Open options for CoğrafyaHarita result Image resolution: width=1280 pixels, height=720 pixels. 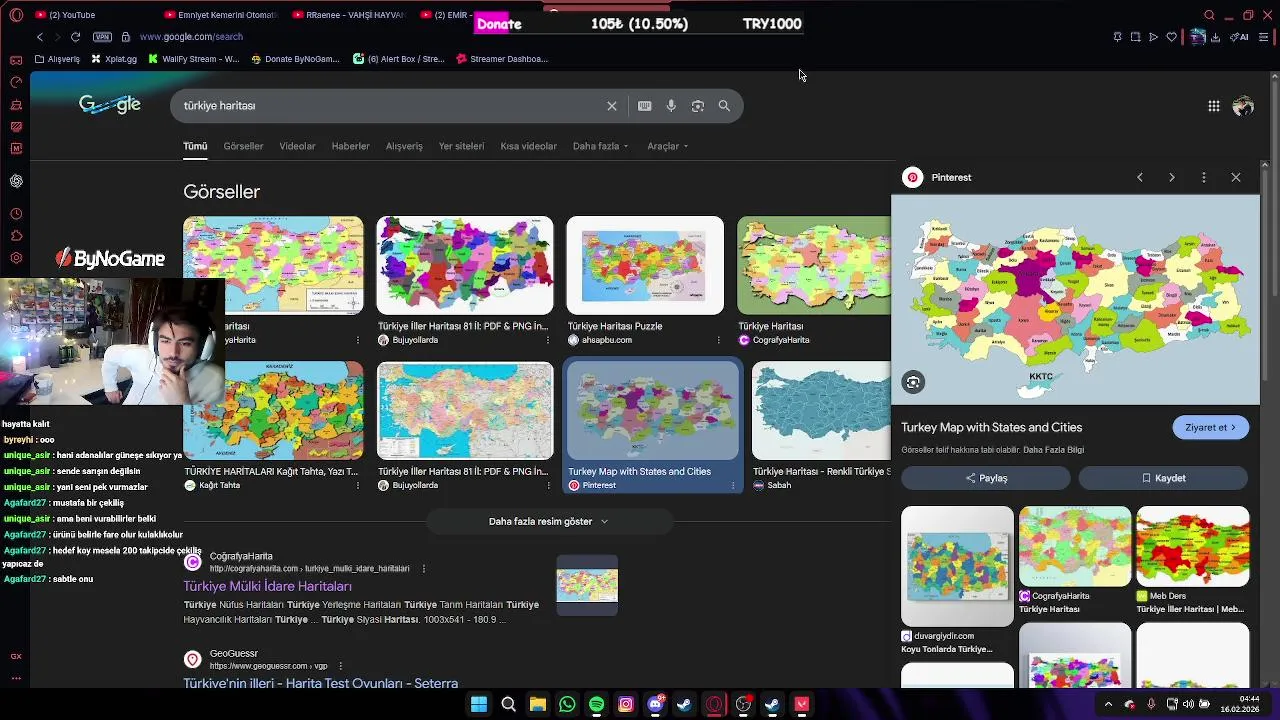coord(424,568)
